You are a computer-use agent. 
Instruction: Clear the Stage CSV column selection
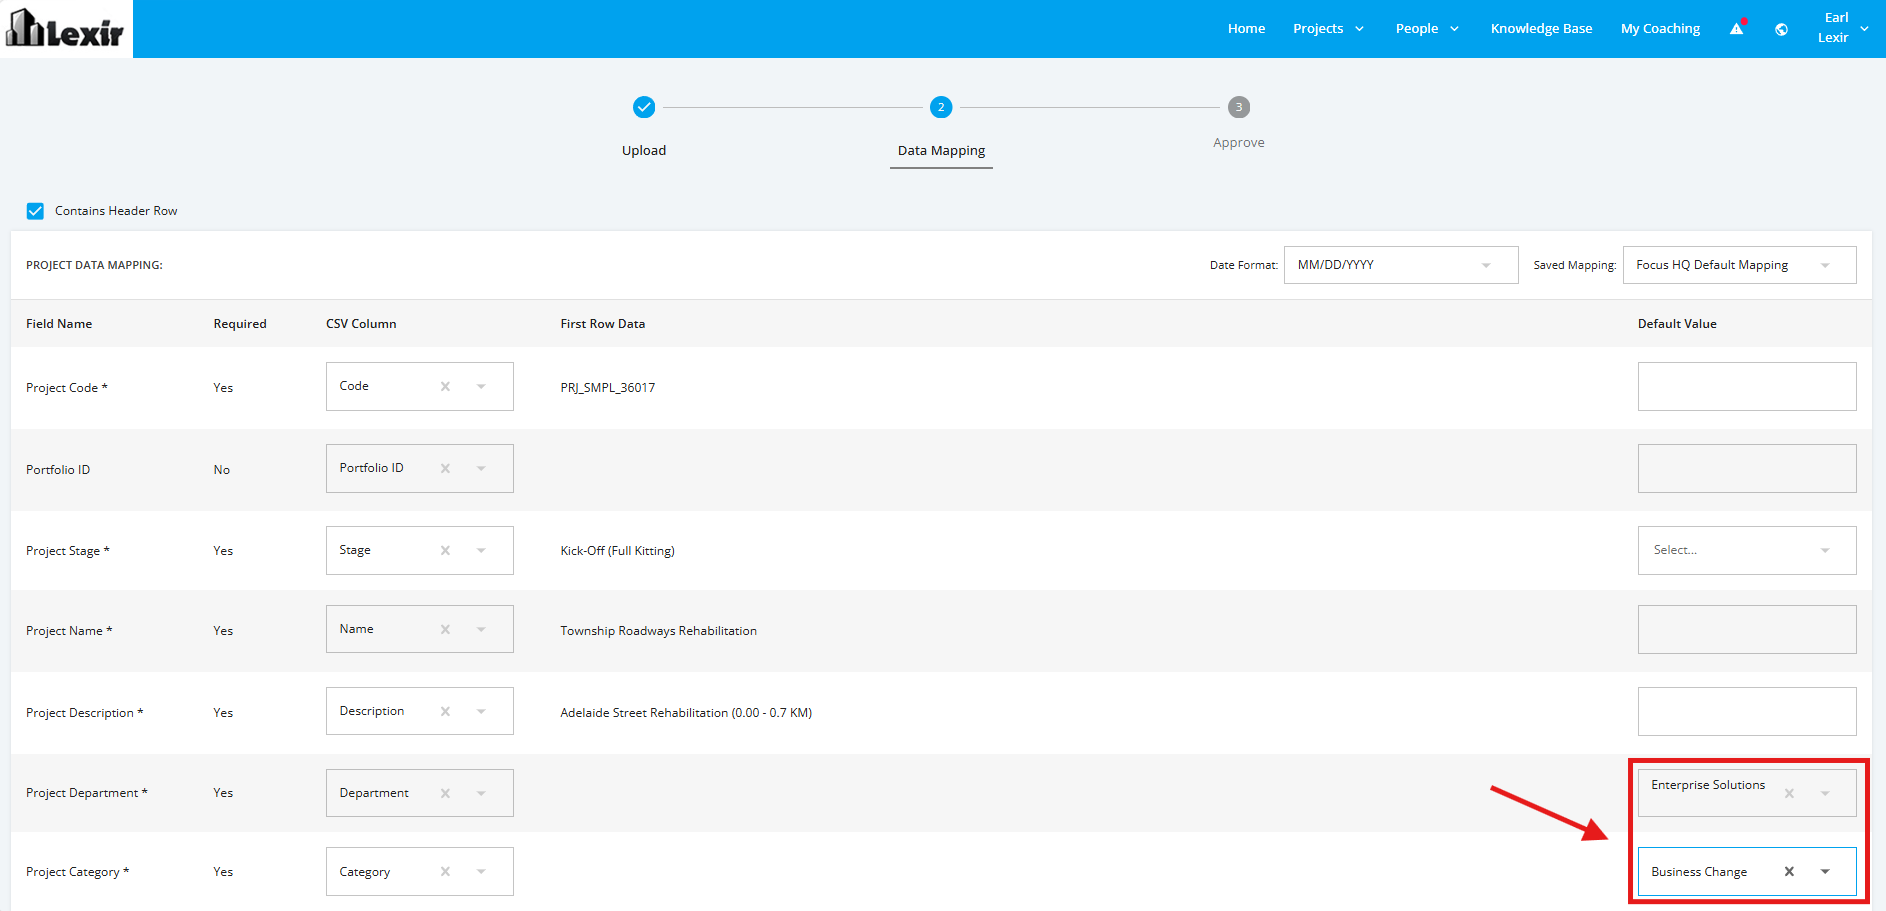click(445, 550)
